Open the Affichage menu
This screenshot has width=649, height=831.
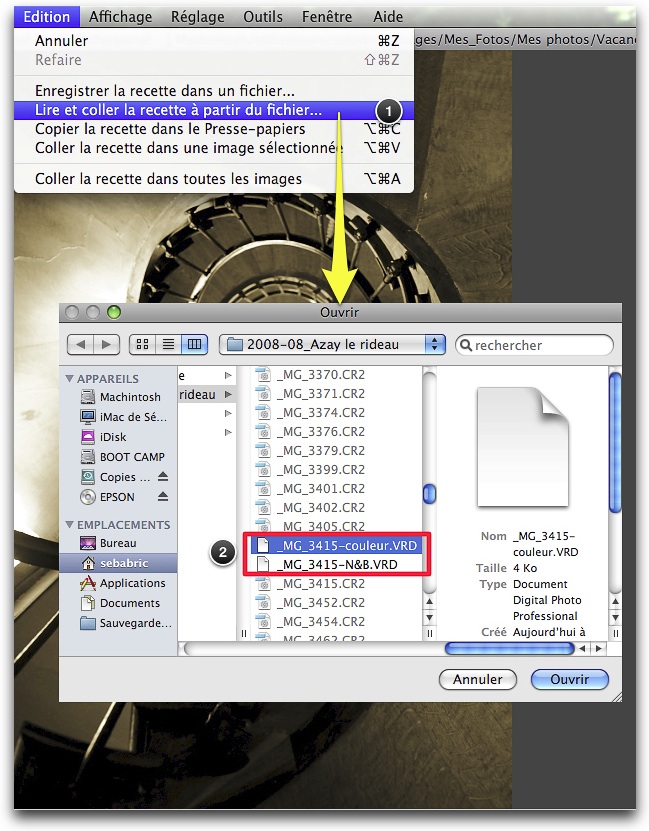[120, 16]
